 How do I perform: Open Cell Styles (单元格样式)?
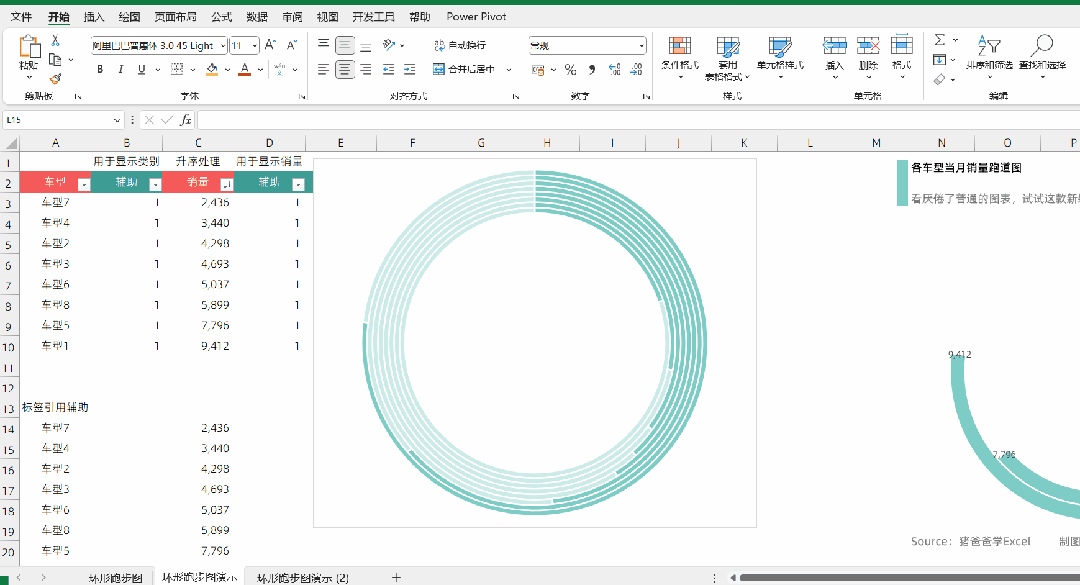780,57
